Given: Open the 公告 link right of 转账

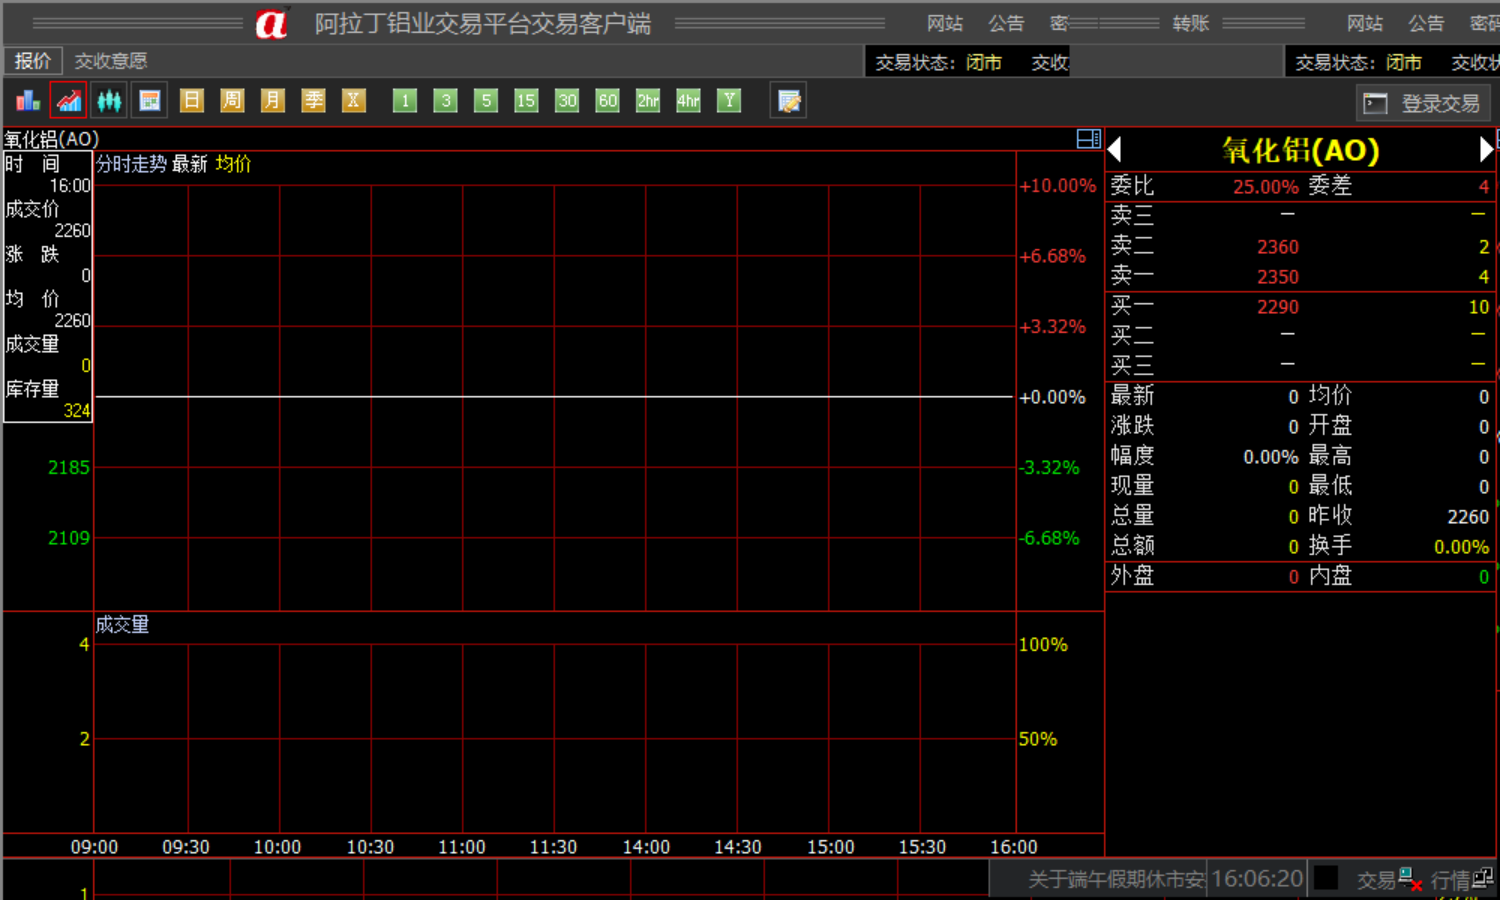Looking at the screenshot, I should tap(1427, 23).
